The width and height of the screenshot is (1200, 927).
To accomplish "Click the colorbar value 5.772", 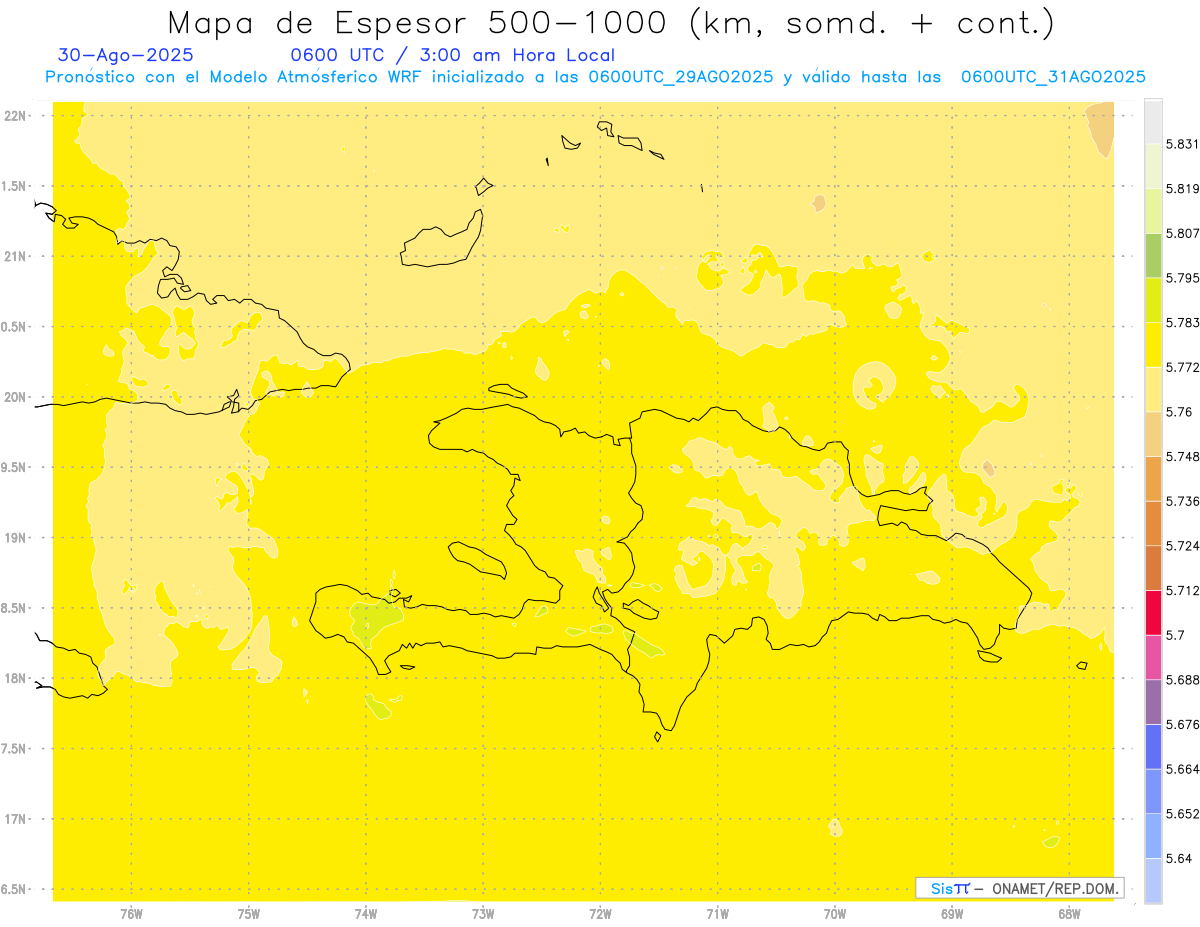I will (x=1183, y=367).
